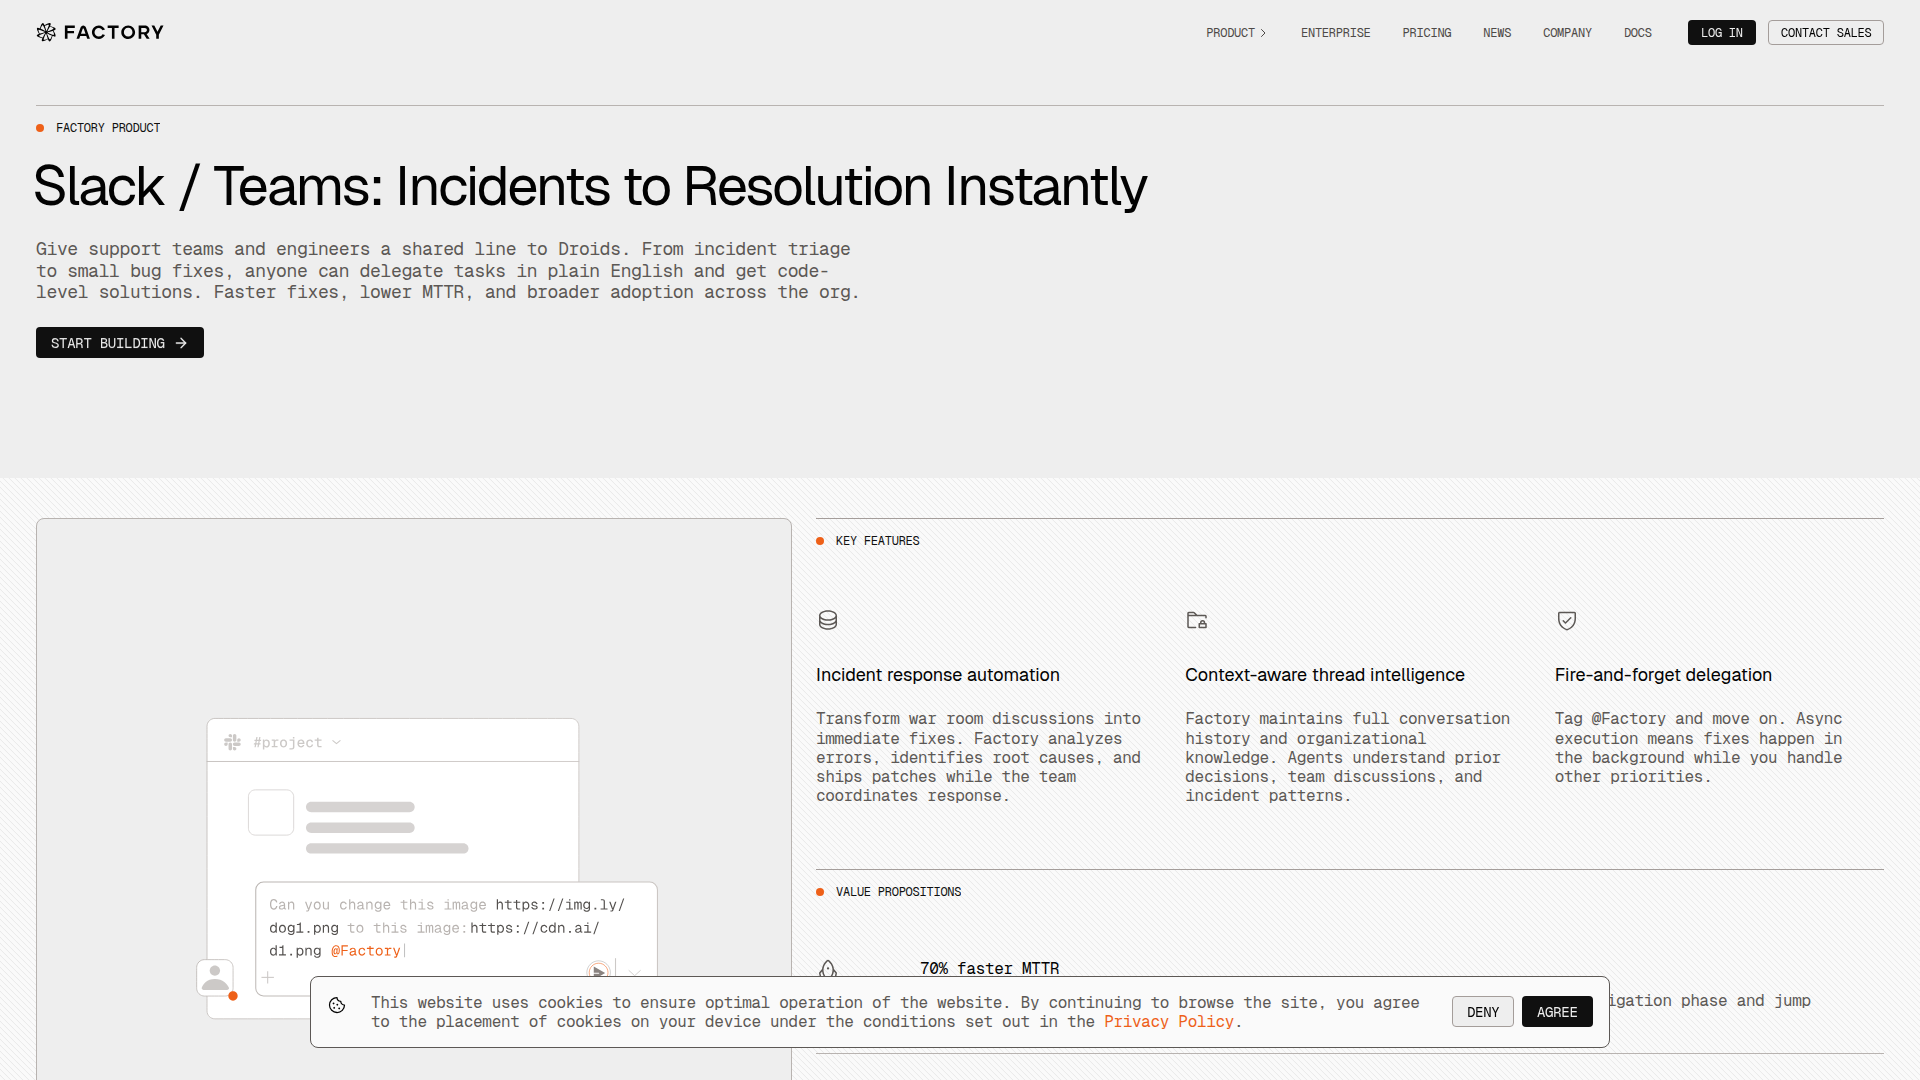
Task: Expand the #project channel dropdown
Action: tap(336, 742)
